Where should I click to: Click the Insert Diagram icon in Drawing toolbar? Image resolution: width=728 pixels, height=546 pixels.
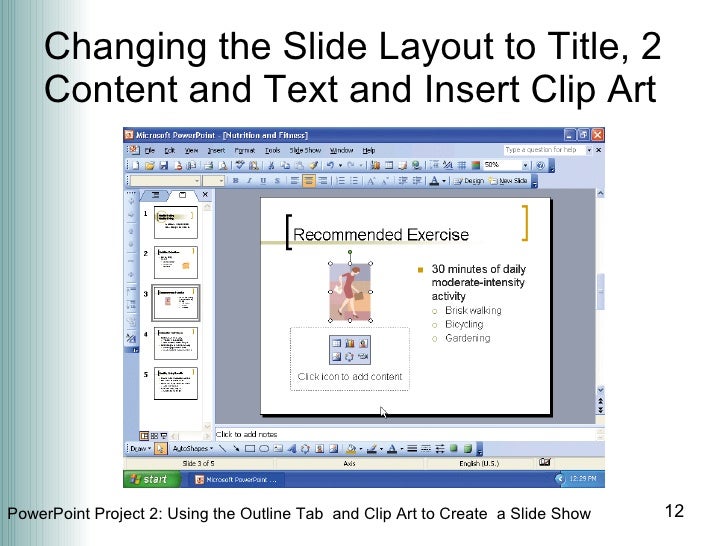point(305,448)
